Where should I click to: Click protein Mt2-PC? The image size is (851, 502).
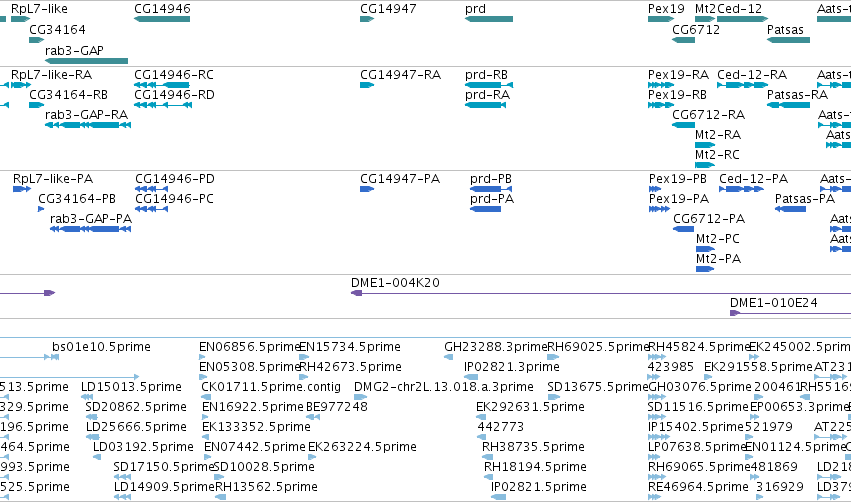coord(717,239)
